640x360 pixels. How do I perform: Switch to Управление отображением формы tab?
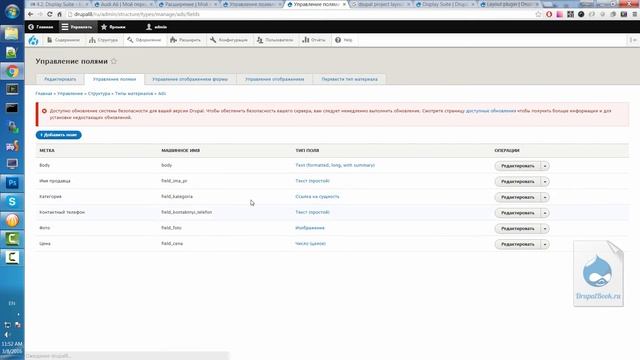click(190, 79)
